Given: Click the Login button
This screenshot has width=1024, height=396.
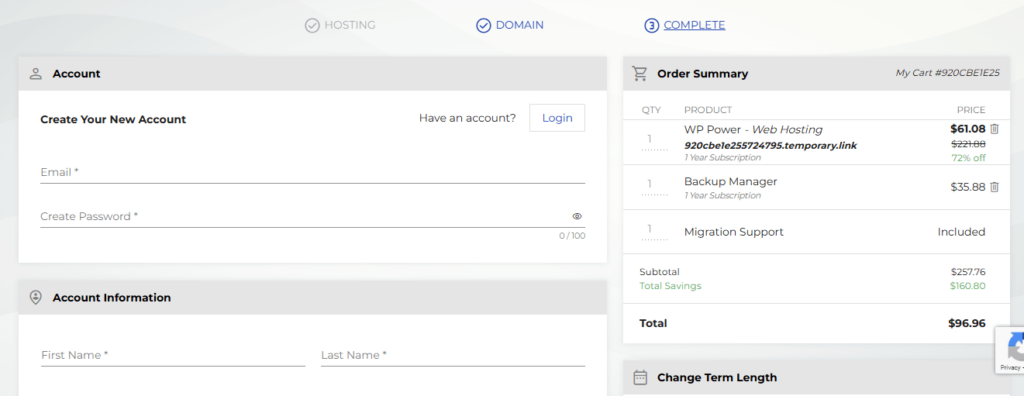Looking at the screenshot, I should click(557, 118).
